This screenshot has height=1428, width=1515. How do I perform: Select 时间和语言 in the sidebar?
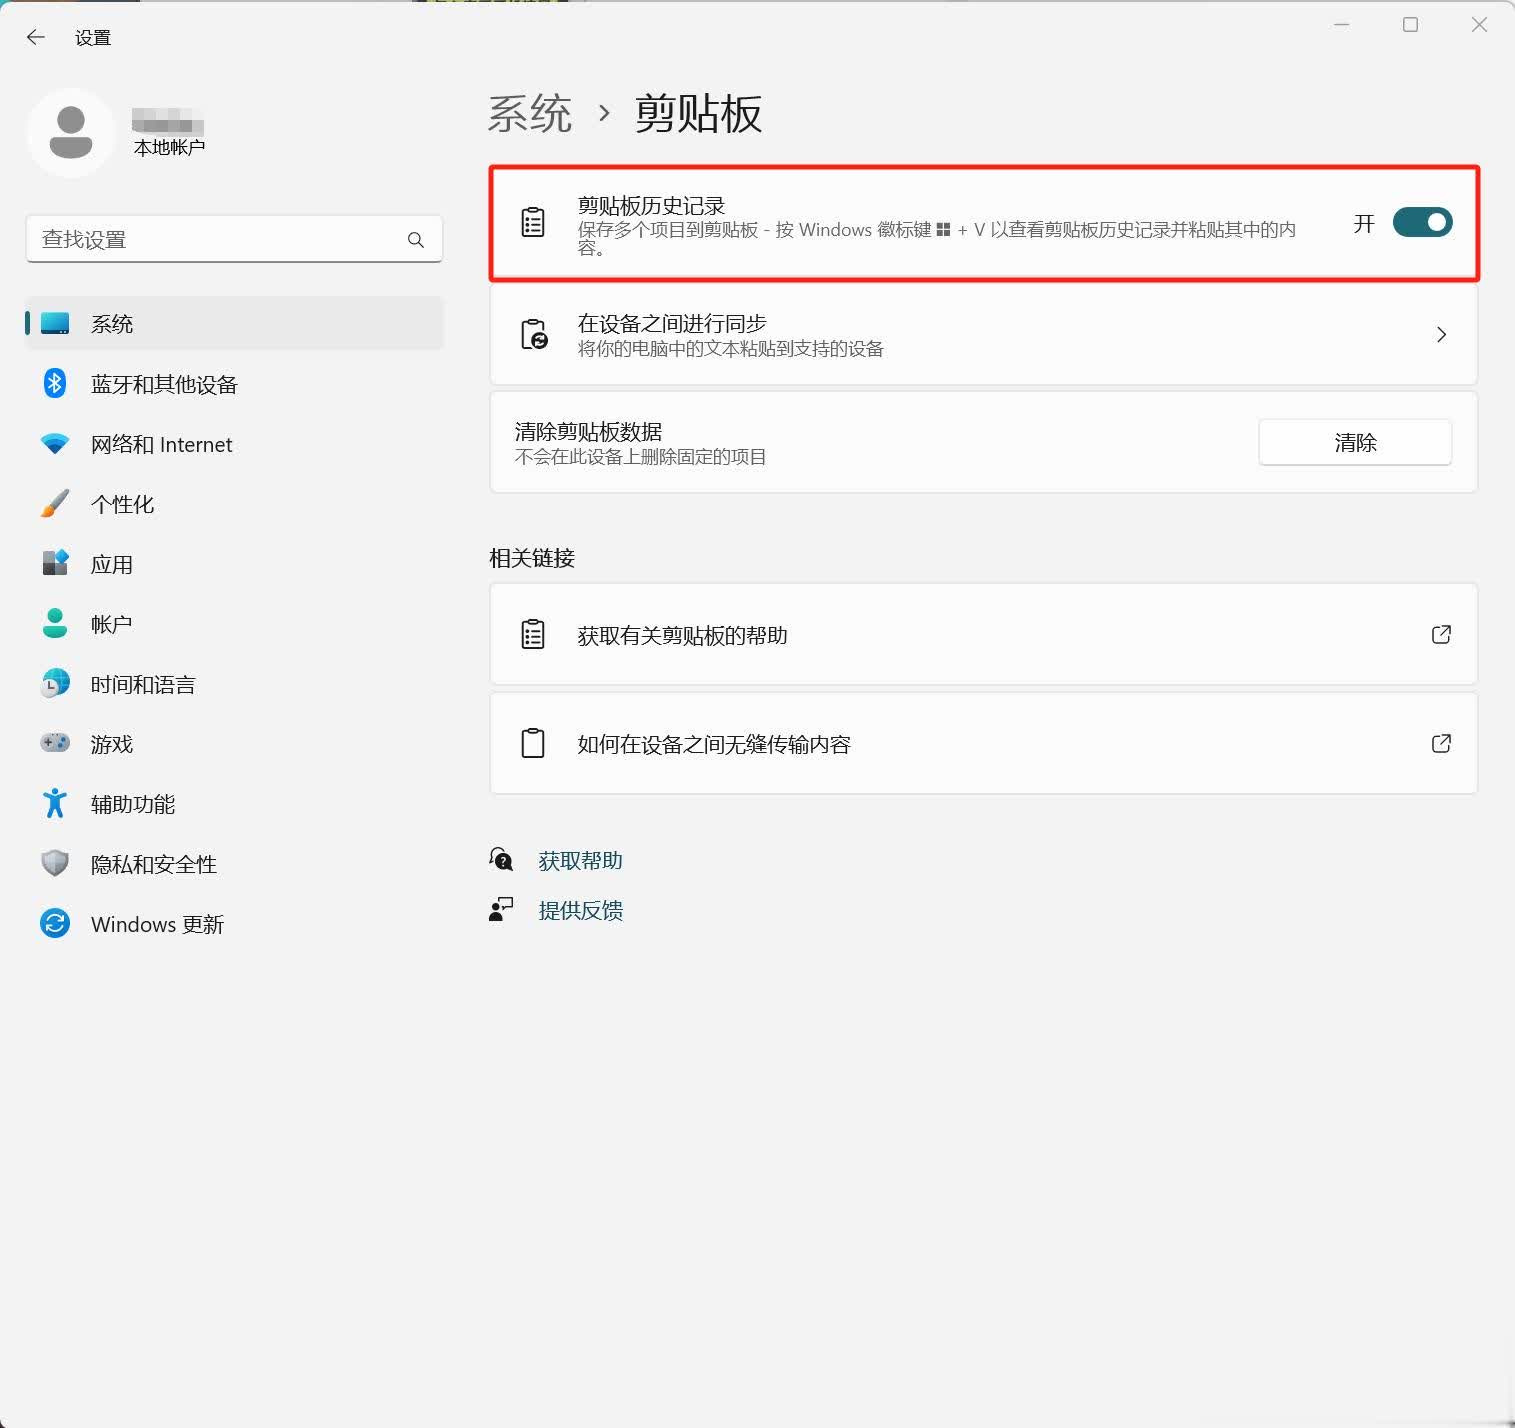[x=142, y=685]
